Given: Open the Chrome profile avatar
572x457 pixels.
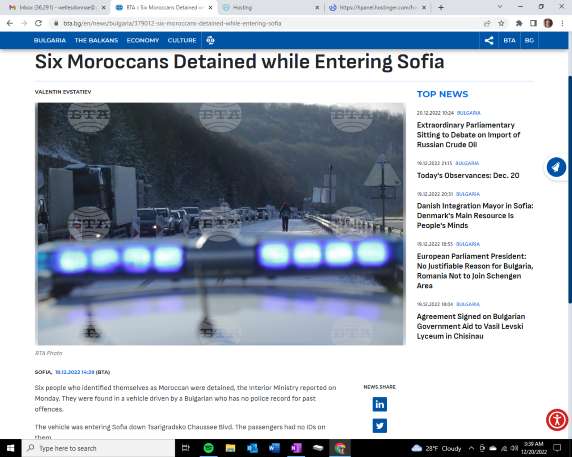Looking at the screenshot, I should tap(548, 23).
